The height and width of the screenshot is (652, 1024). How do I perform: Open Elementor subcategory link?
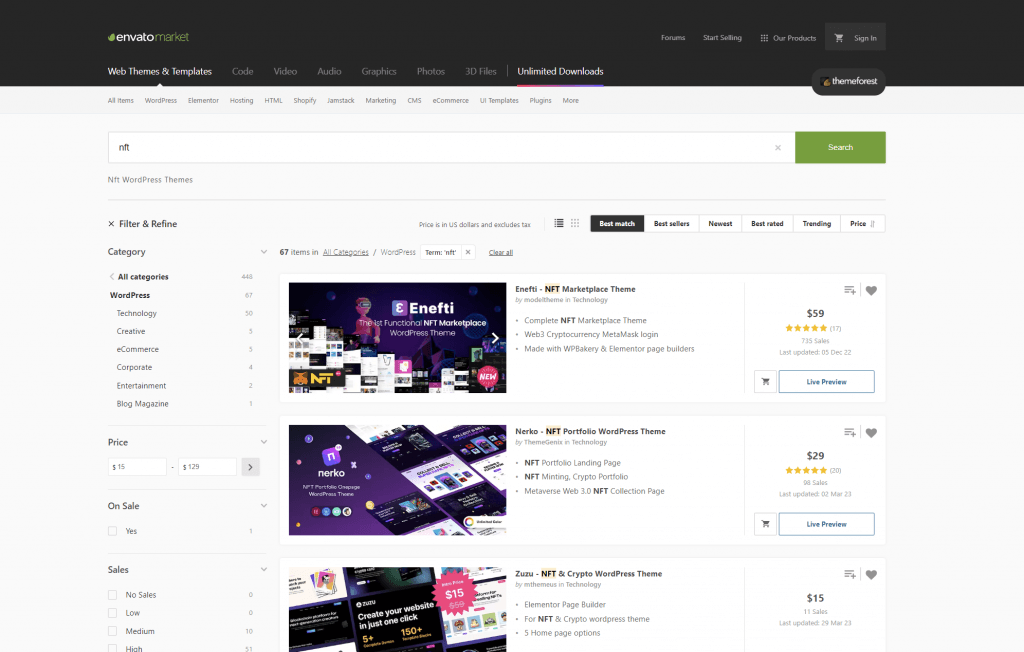(x=203, y=101)
